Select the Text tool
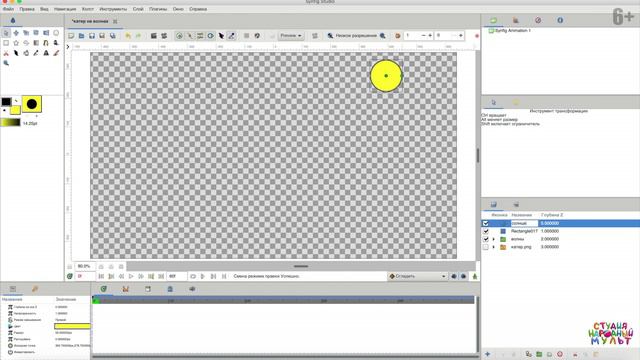The image size is (640, 360). 46,53
